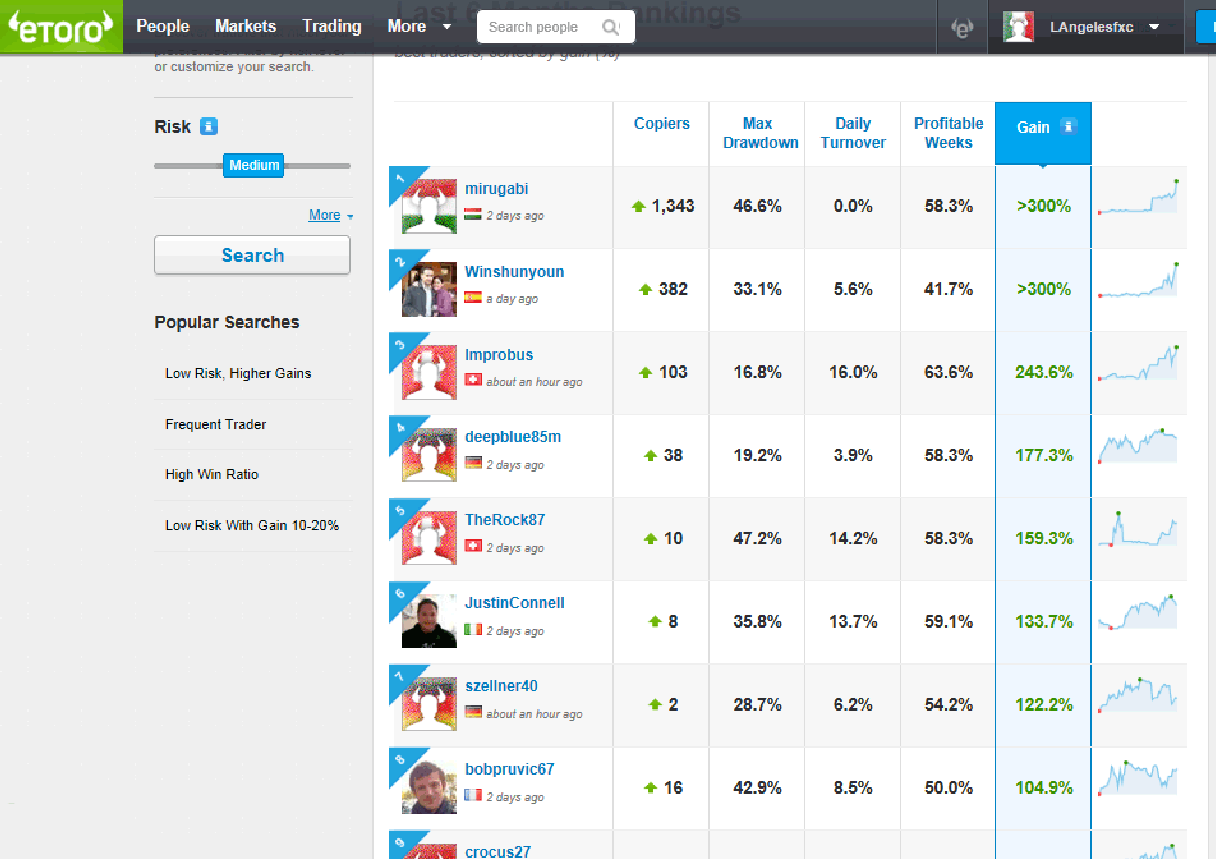
Task: Click TheRock87 max drawdown 47.2%
Action: coord(758,538)
